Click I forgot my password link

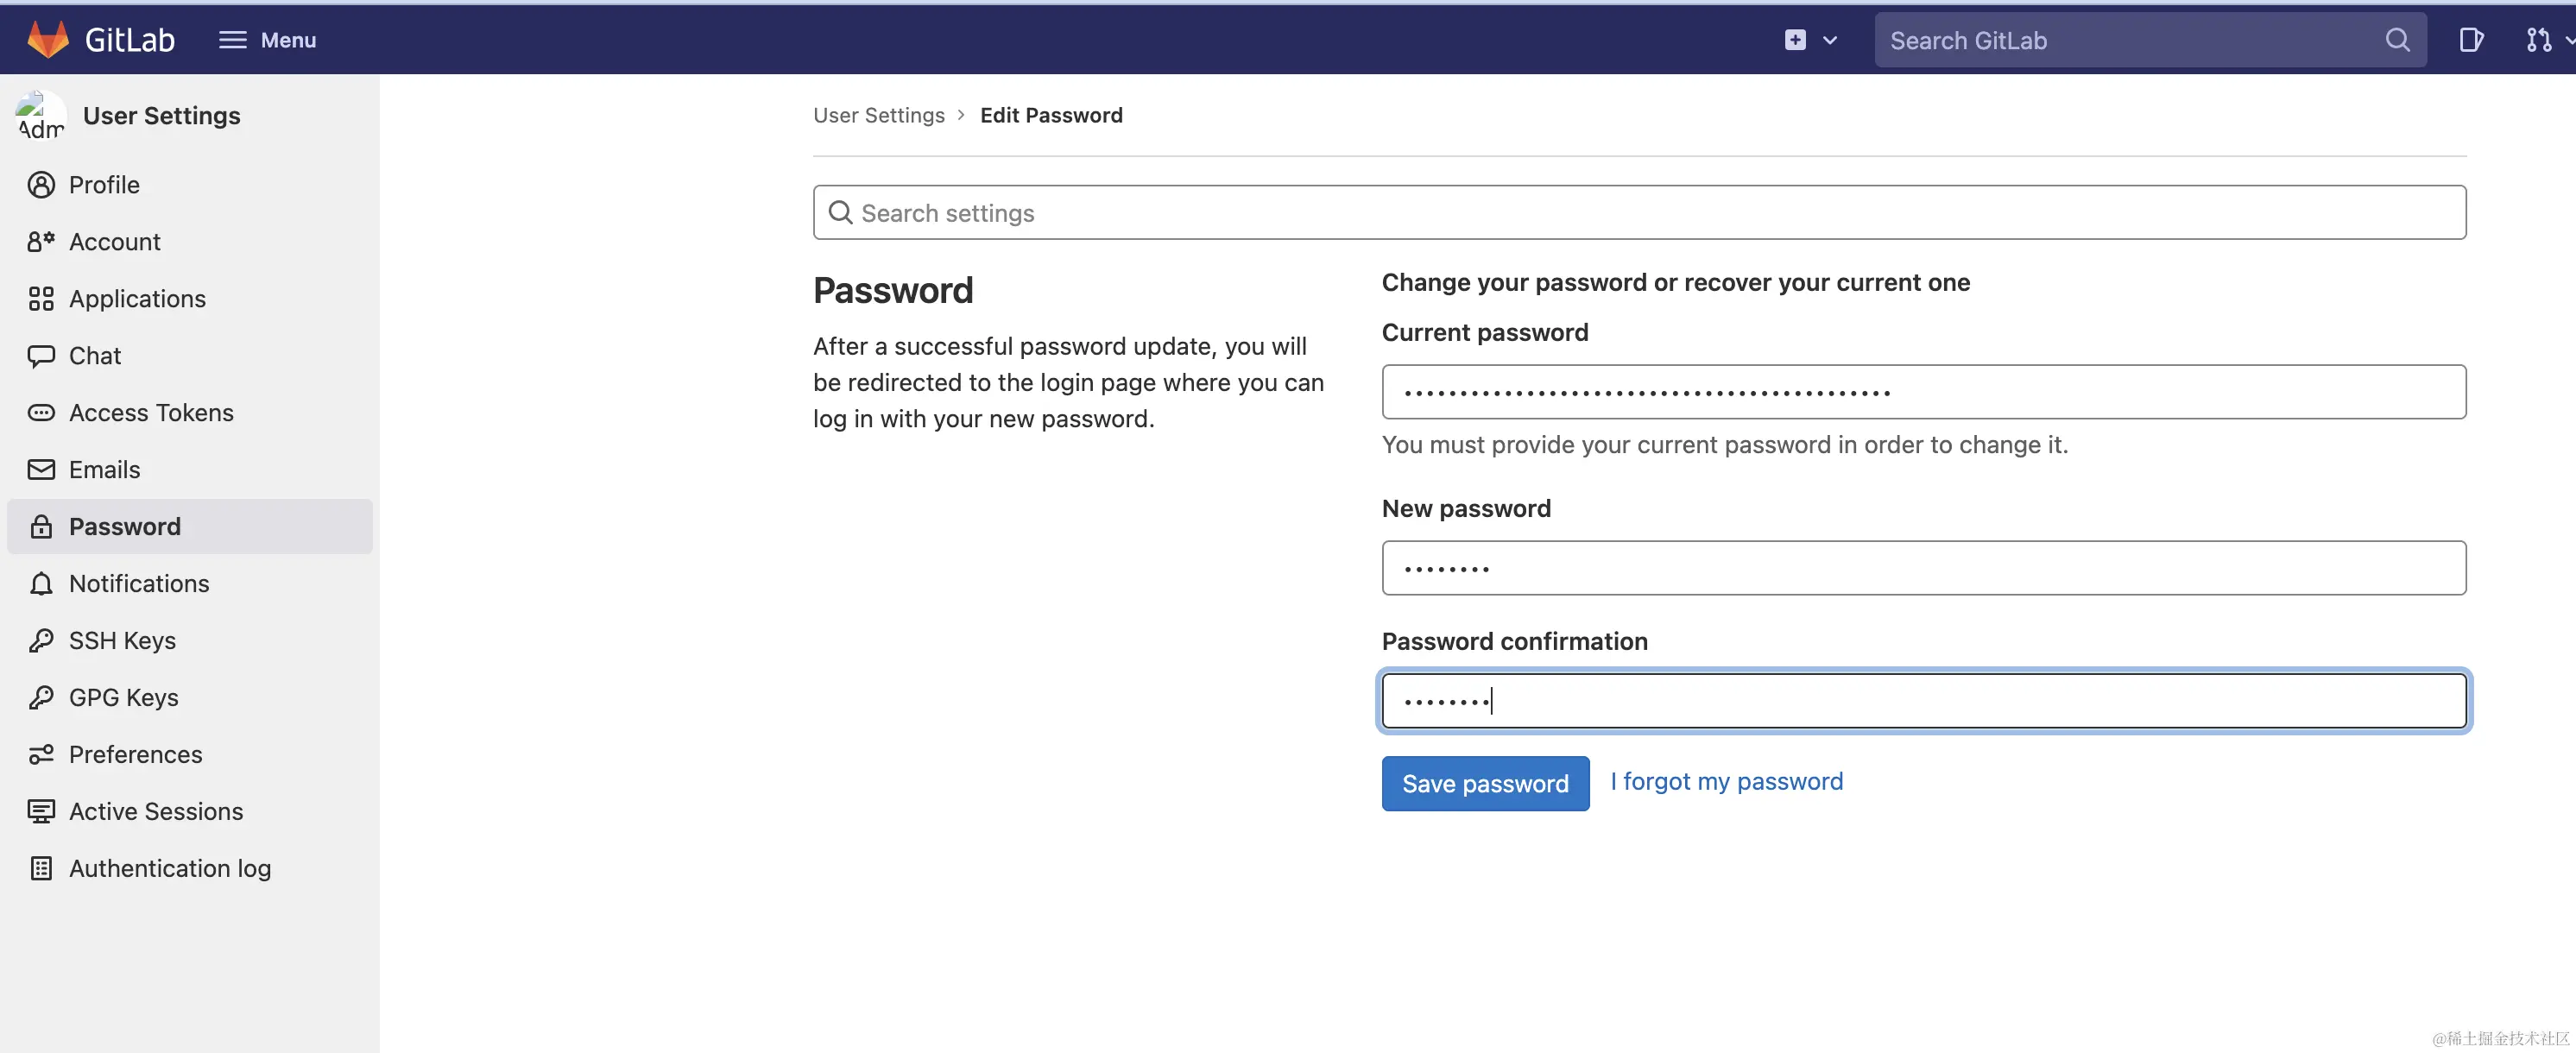point(1726,782)
